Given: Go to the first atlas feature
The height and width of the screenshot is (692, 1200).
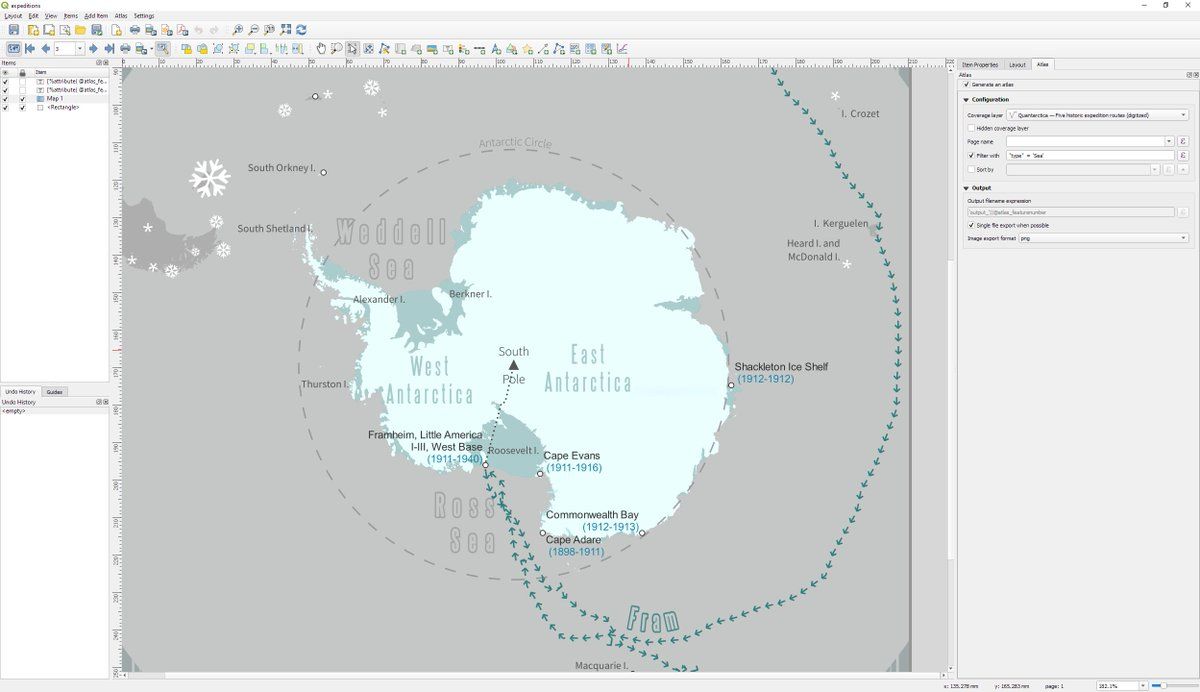Looking at the screenshot, I should point(30,48).
